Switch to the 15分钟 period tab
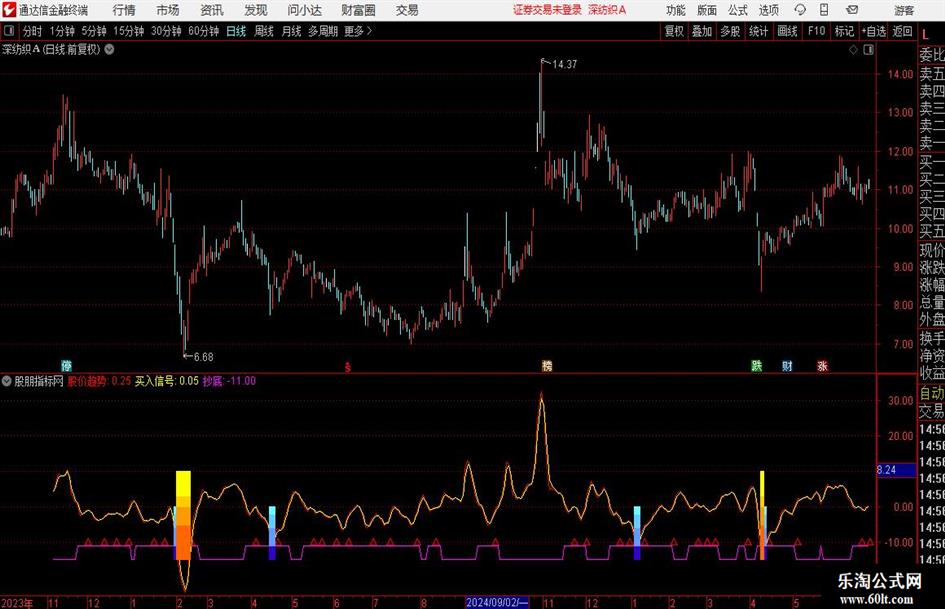 [128, 31]
